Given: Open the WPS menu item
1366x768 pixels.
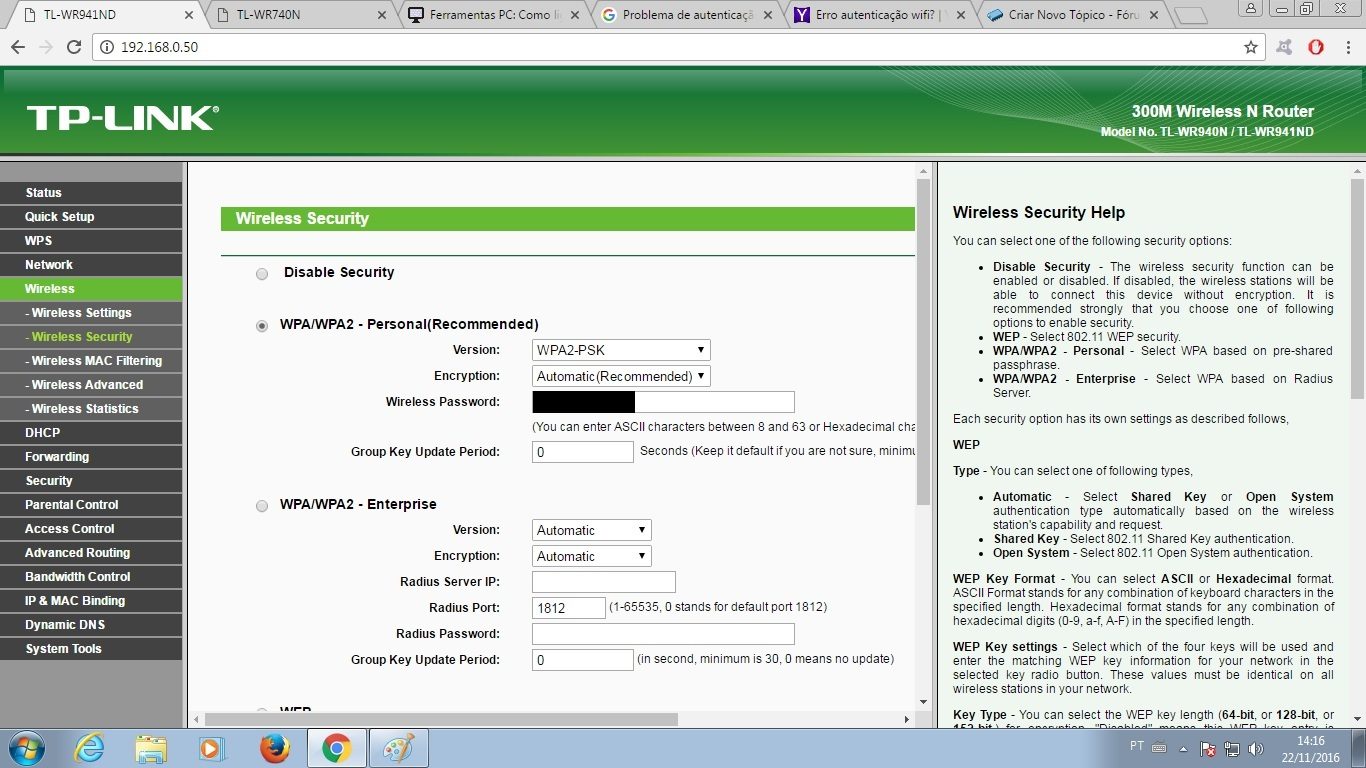Looking at the screenshot, I should 91,241.
